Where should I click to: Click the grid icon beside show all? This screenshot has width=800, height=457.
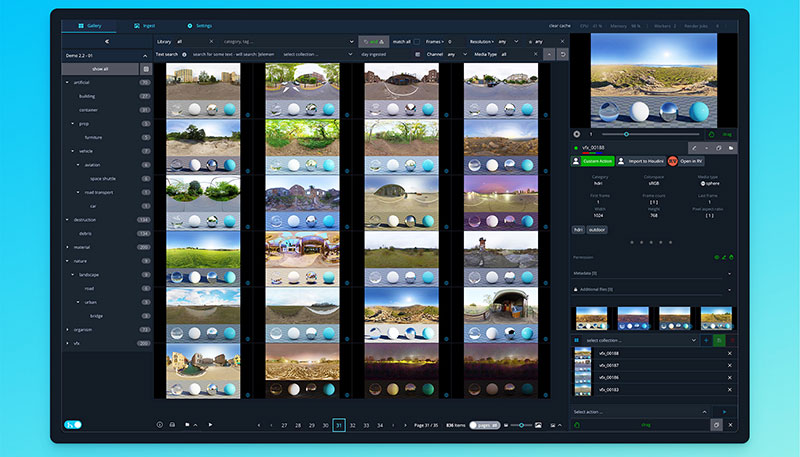[x=146, y=69]
